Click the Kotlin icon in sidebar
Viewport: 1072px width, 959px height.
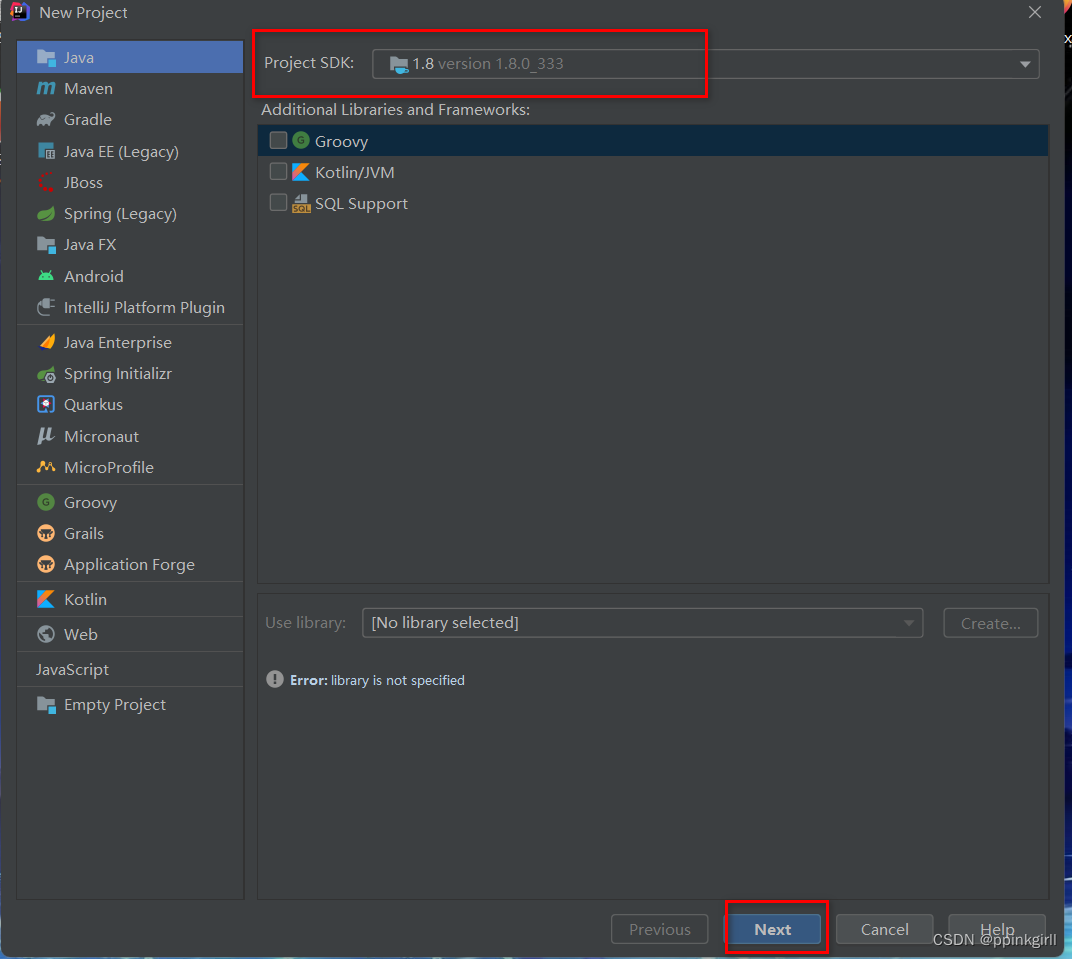[46, 599]
